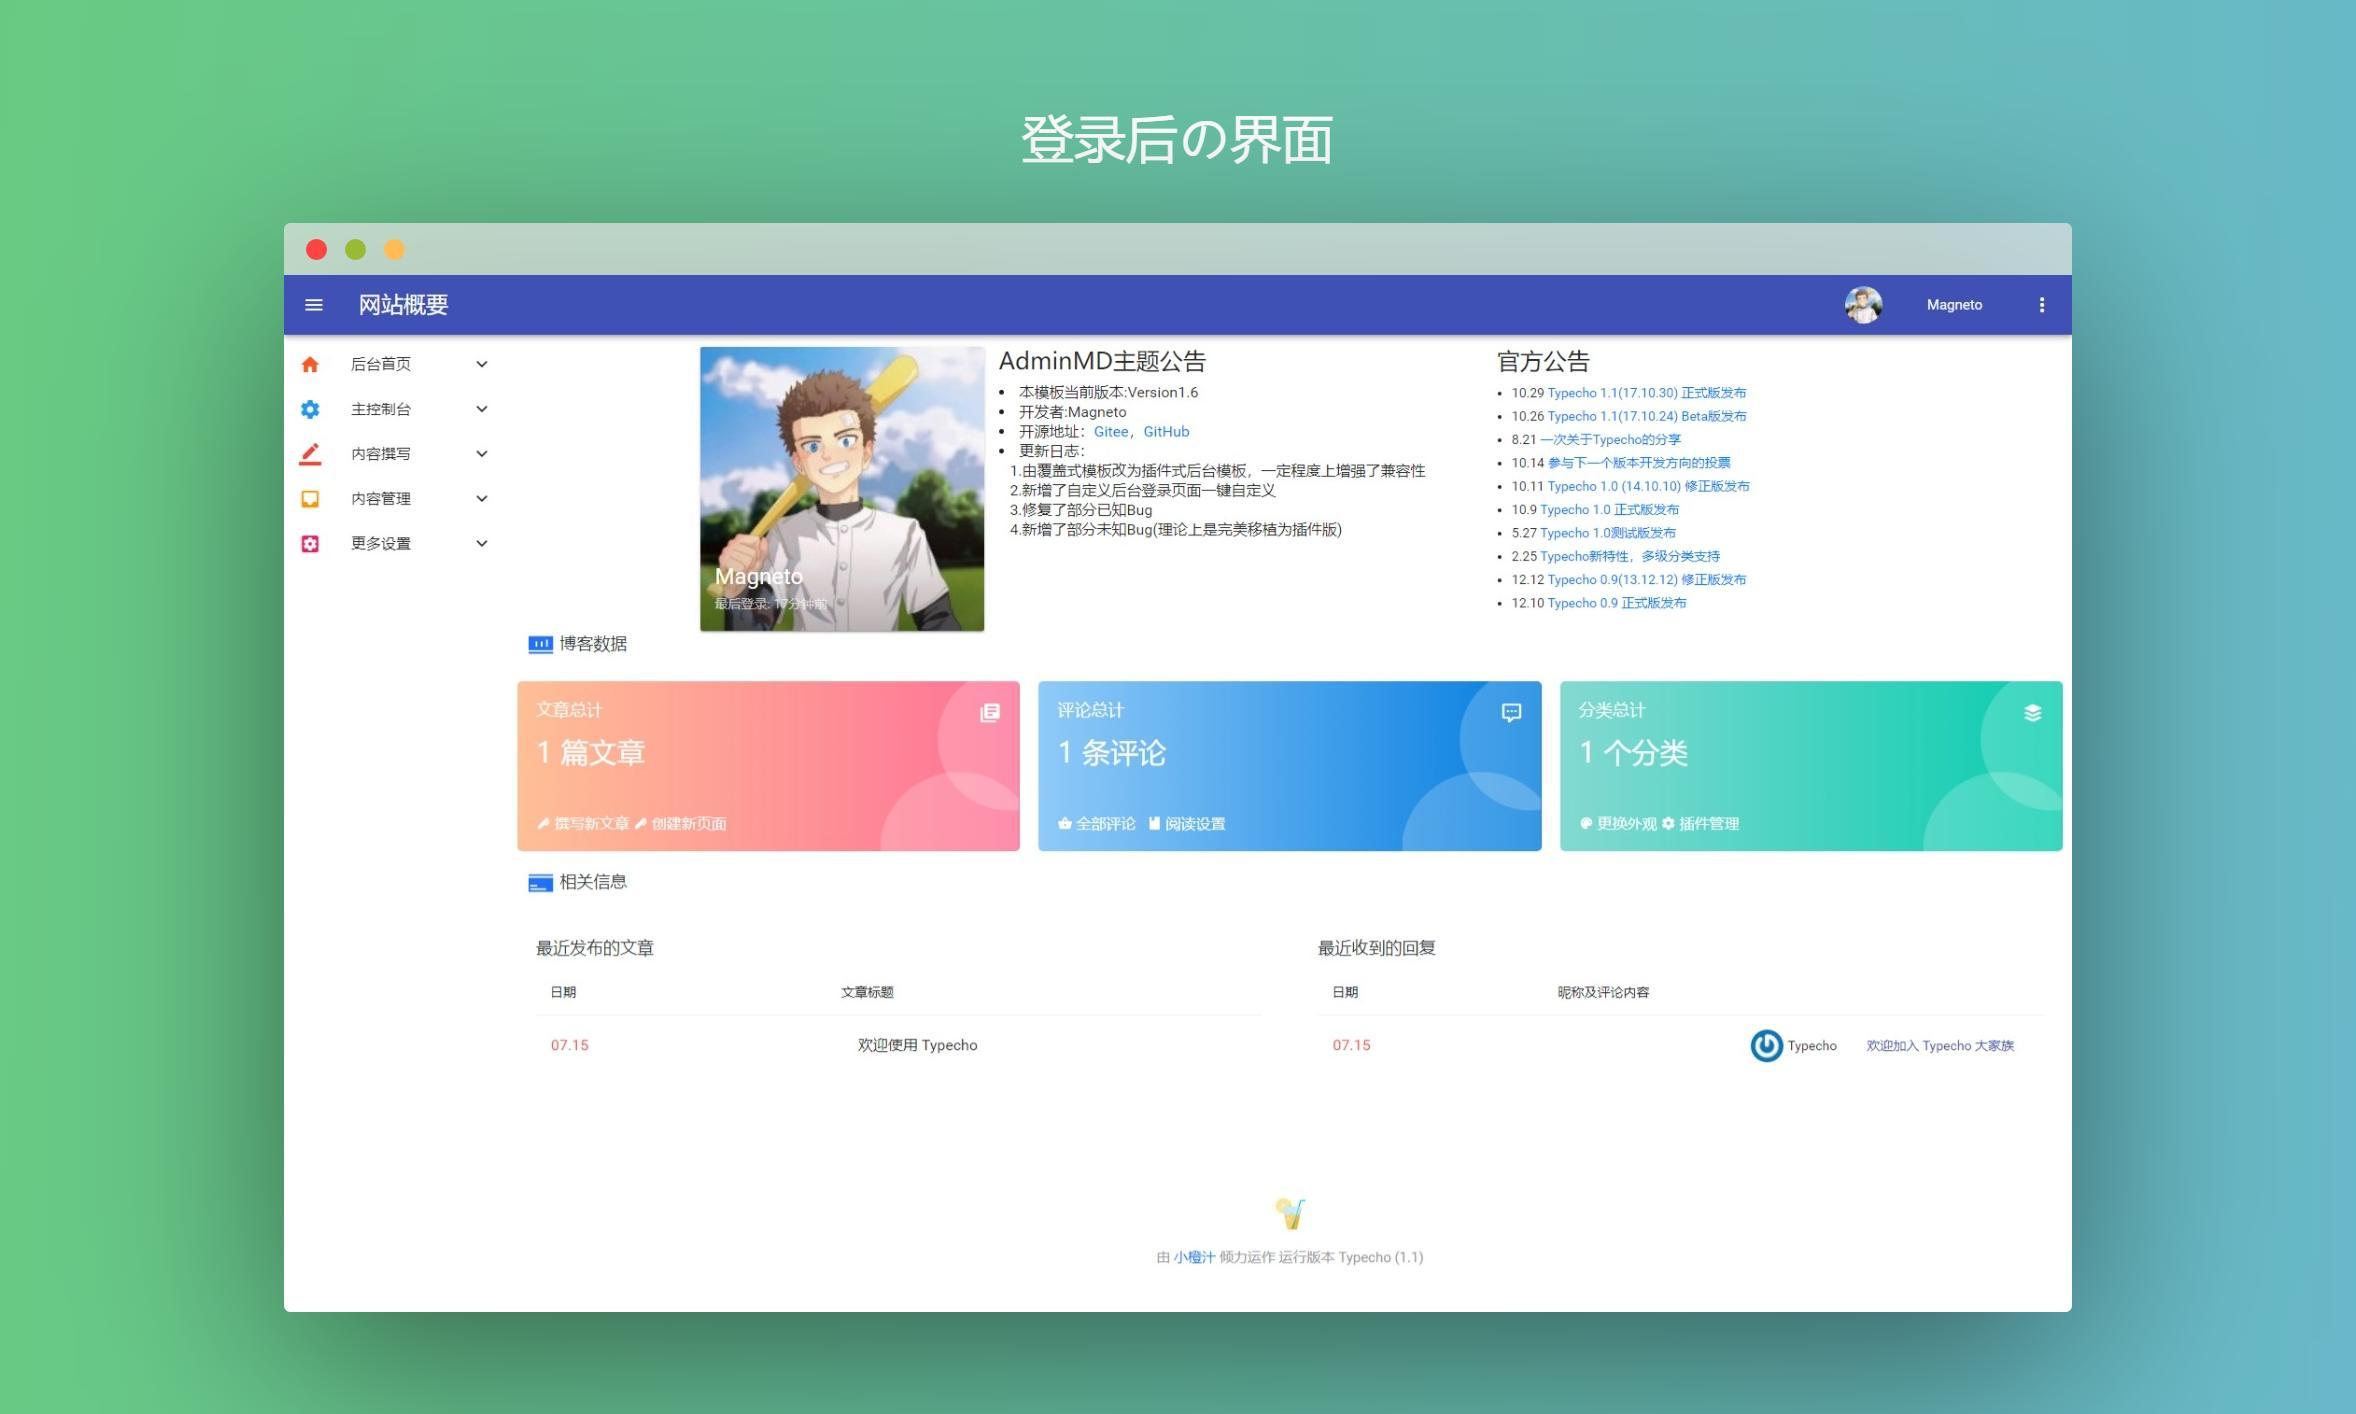
Task: Click the 后台首页 home icon
Action: 310,365
